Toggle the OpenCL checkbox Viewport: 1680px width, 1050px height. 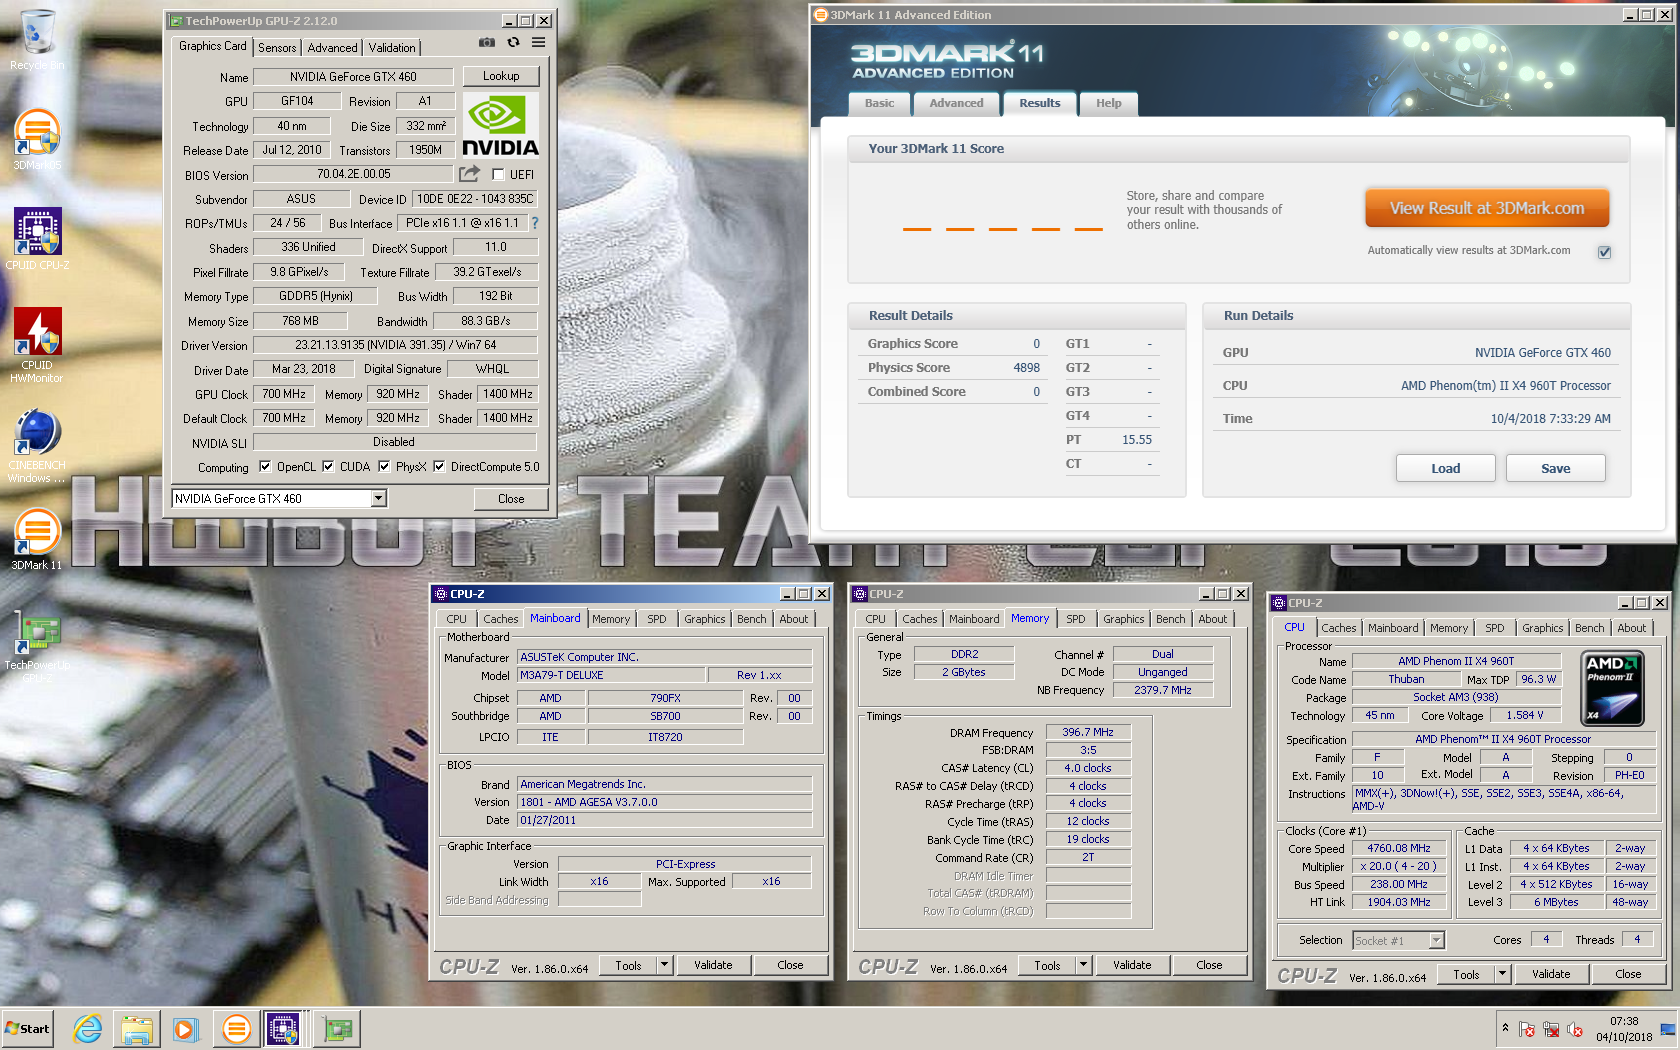point(265,466)
